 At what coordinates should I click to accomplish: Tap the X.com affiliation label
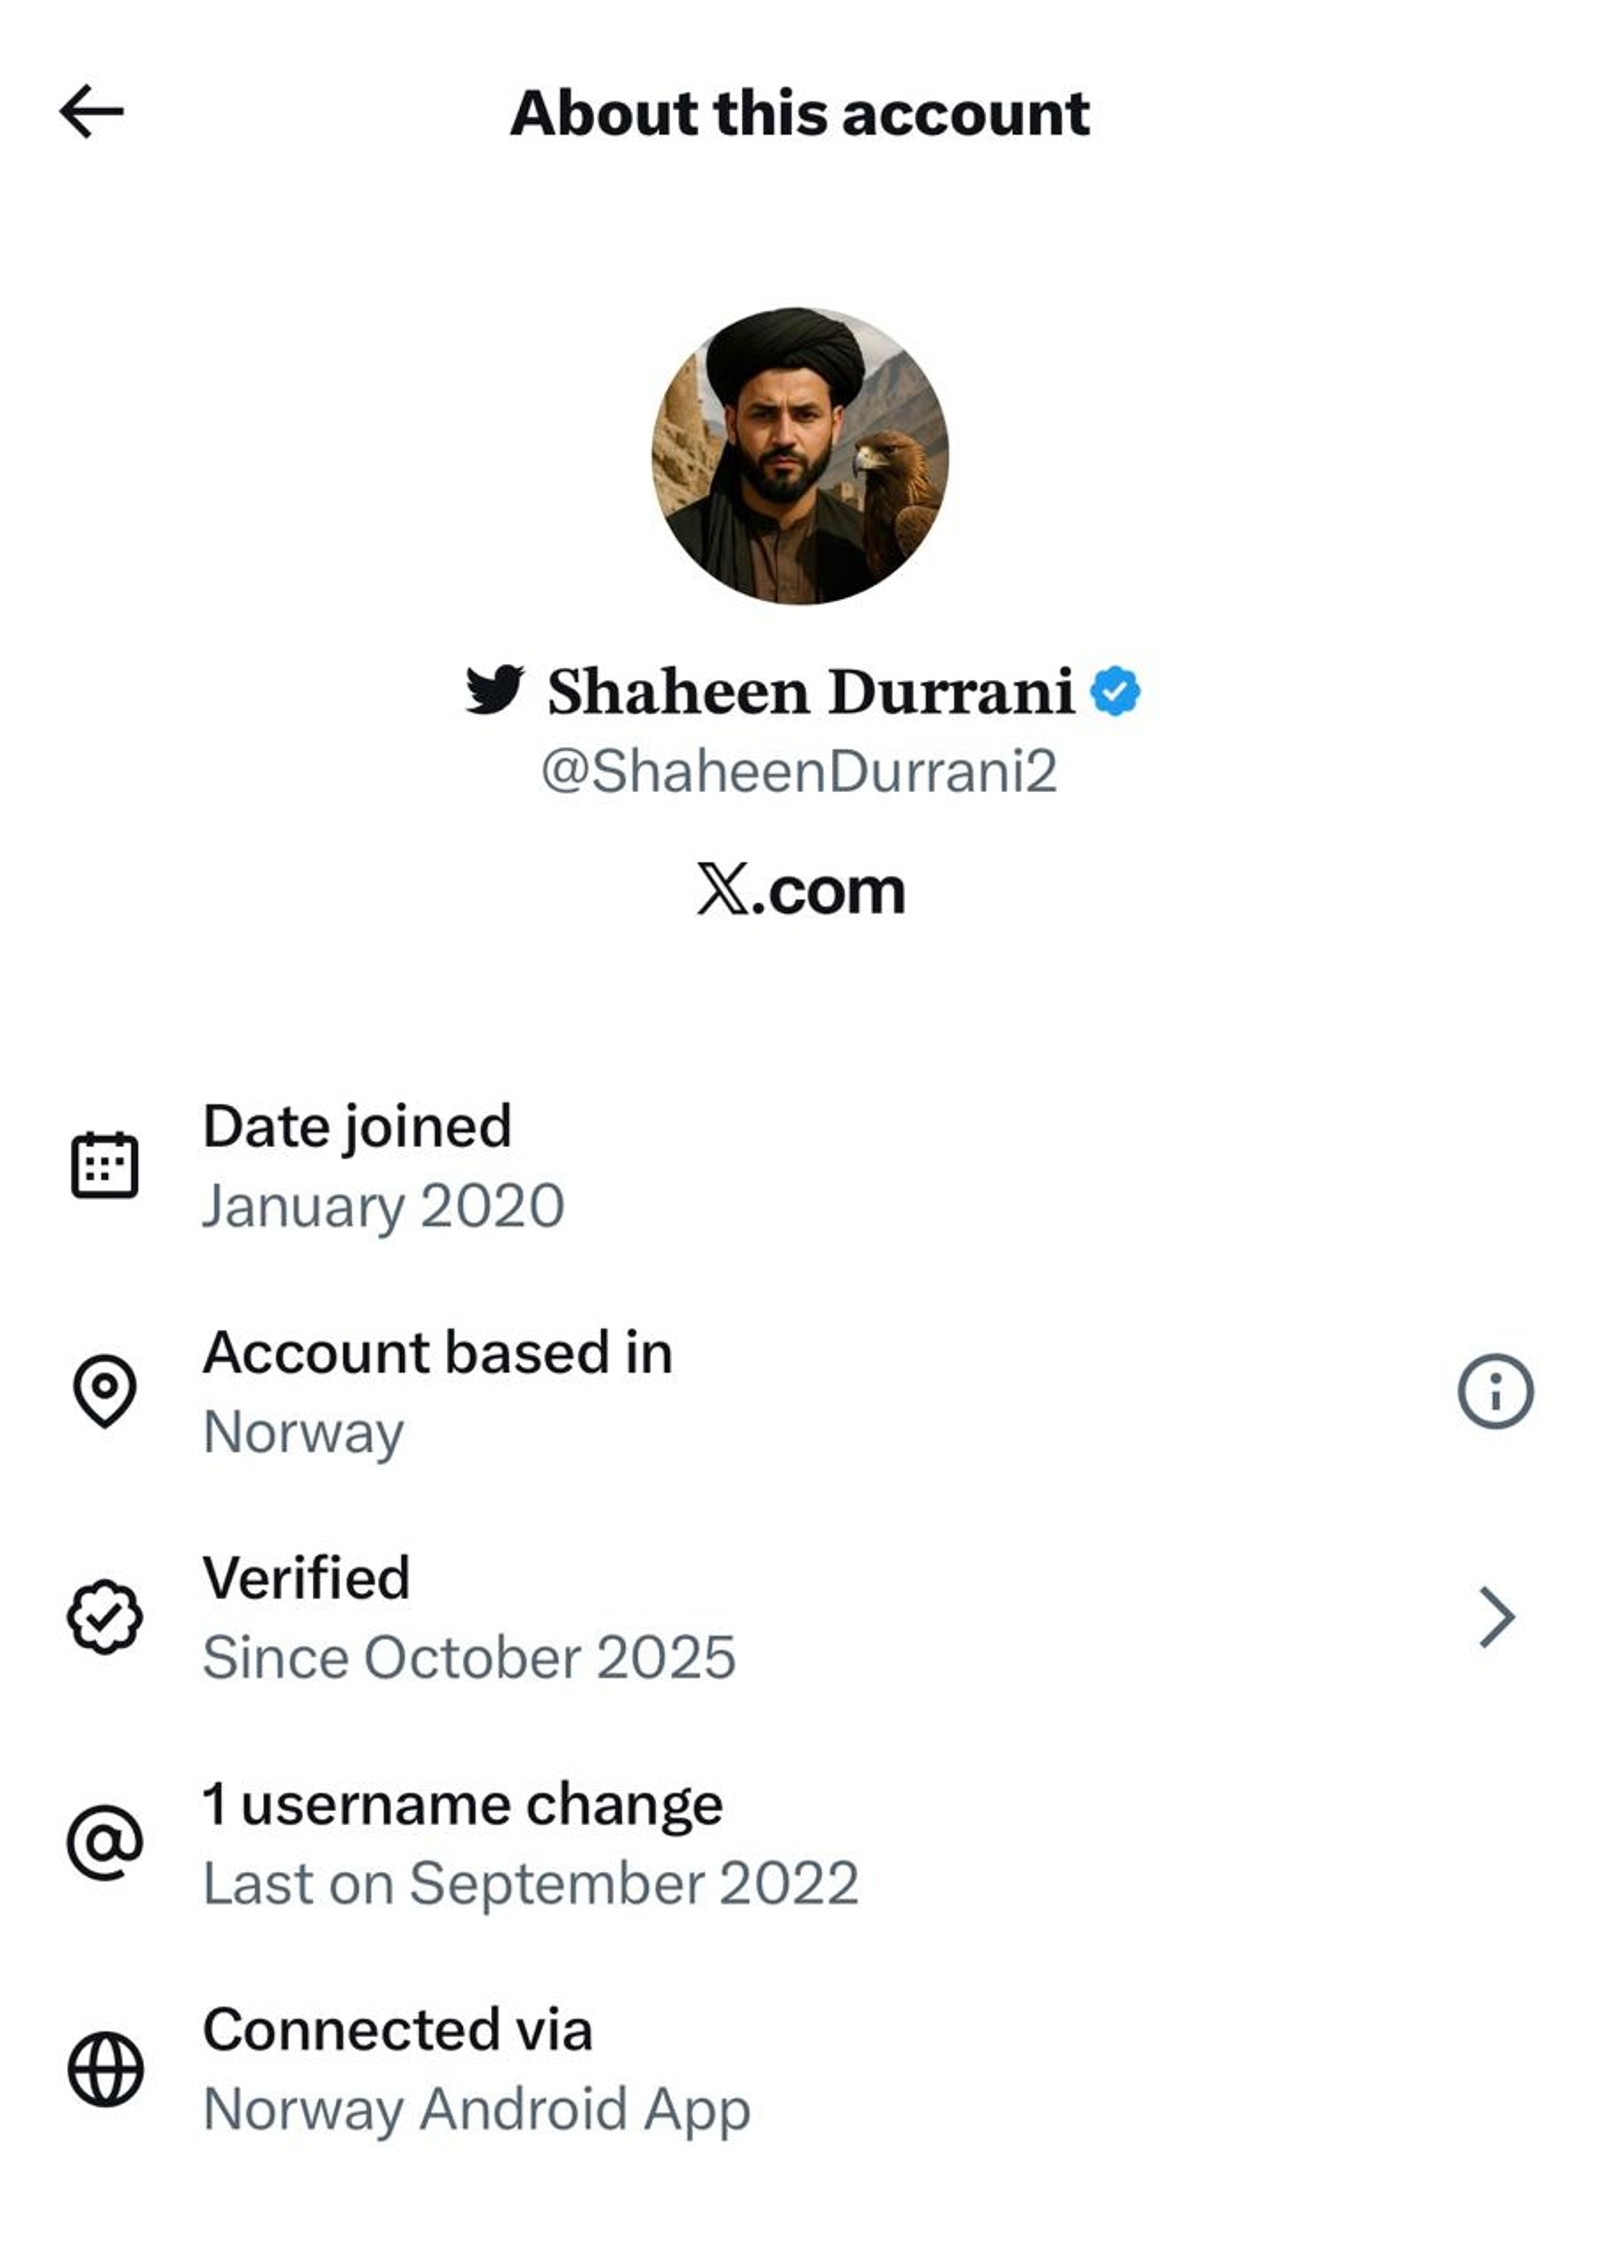800,889
